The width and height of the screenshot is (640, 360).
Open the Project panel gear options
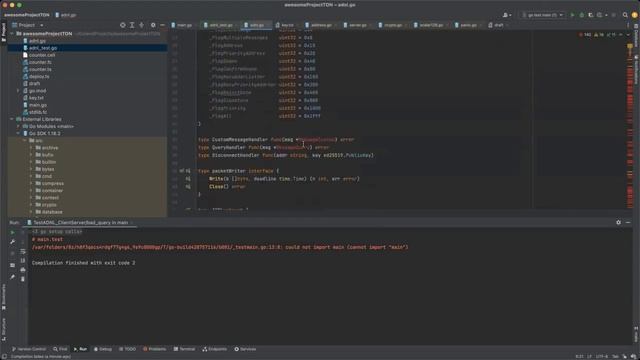pyautogui.click(x=153, y=25)
